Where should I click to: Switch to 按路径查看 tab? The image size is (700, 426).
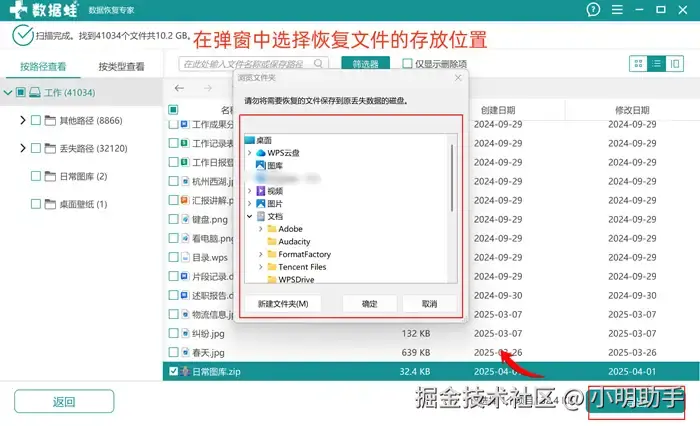click(x=43, y=67)
